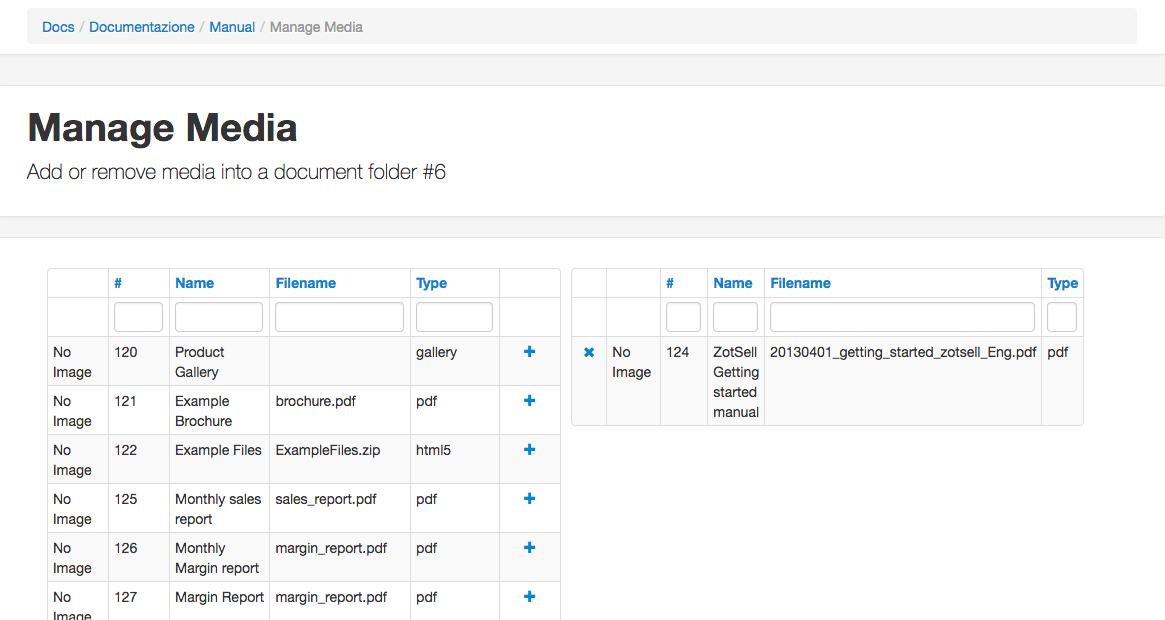Select the 'ZotSell Getting started manual' name cell

point(736,382)
